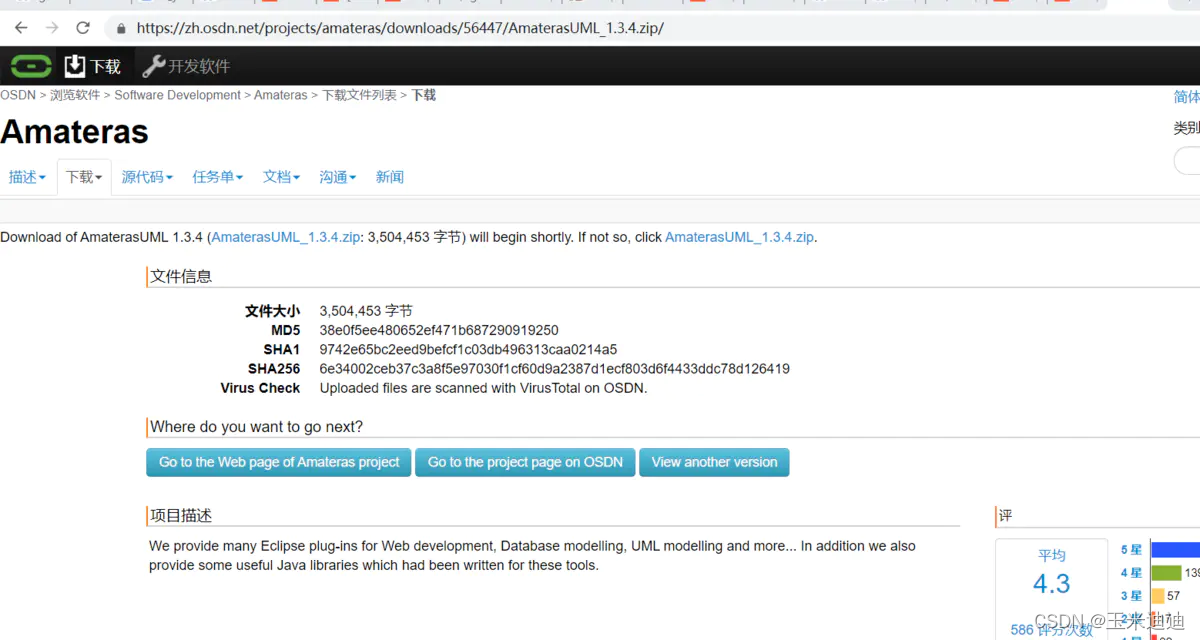Click the SHA1 hash value
1200x640 pixels.
point(468,350)
